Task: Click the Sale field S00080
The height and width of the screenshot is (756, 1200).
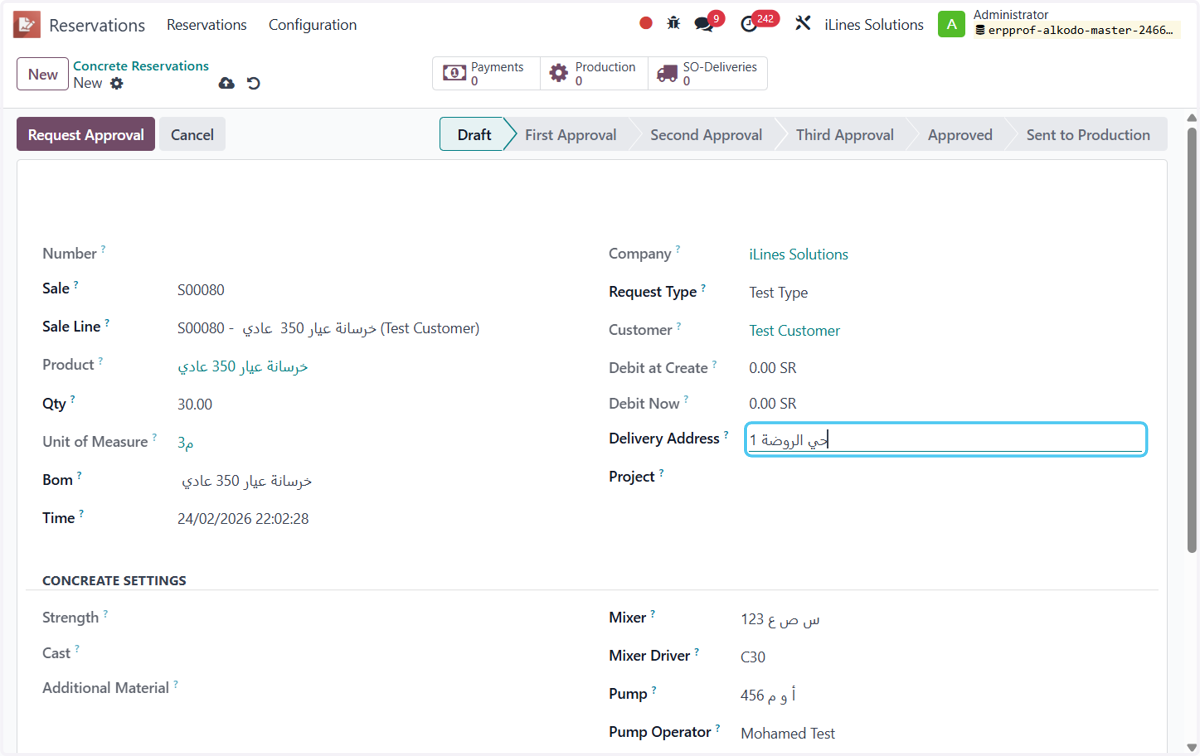Action: coord(201,290)
